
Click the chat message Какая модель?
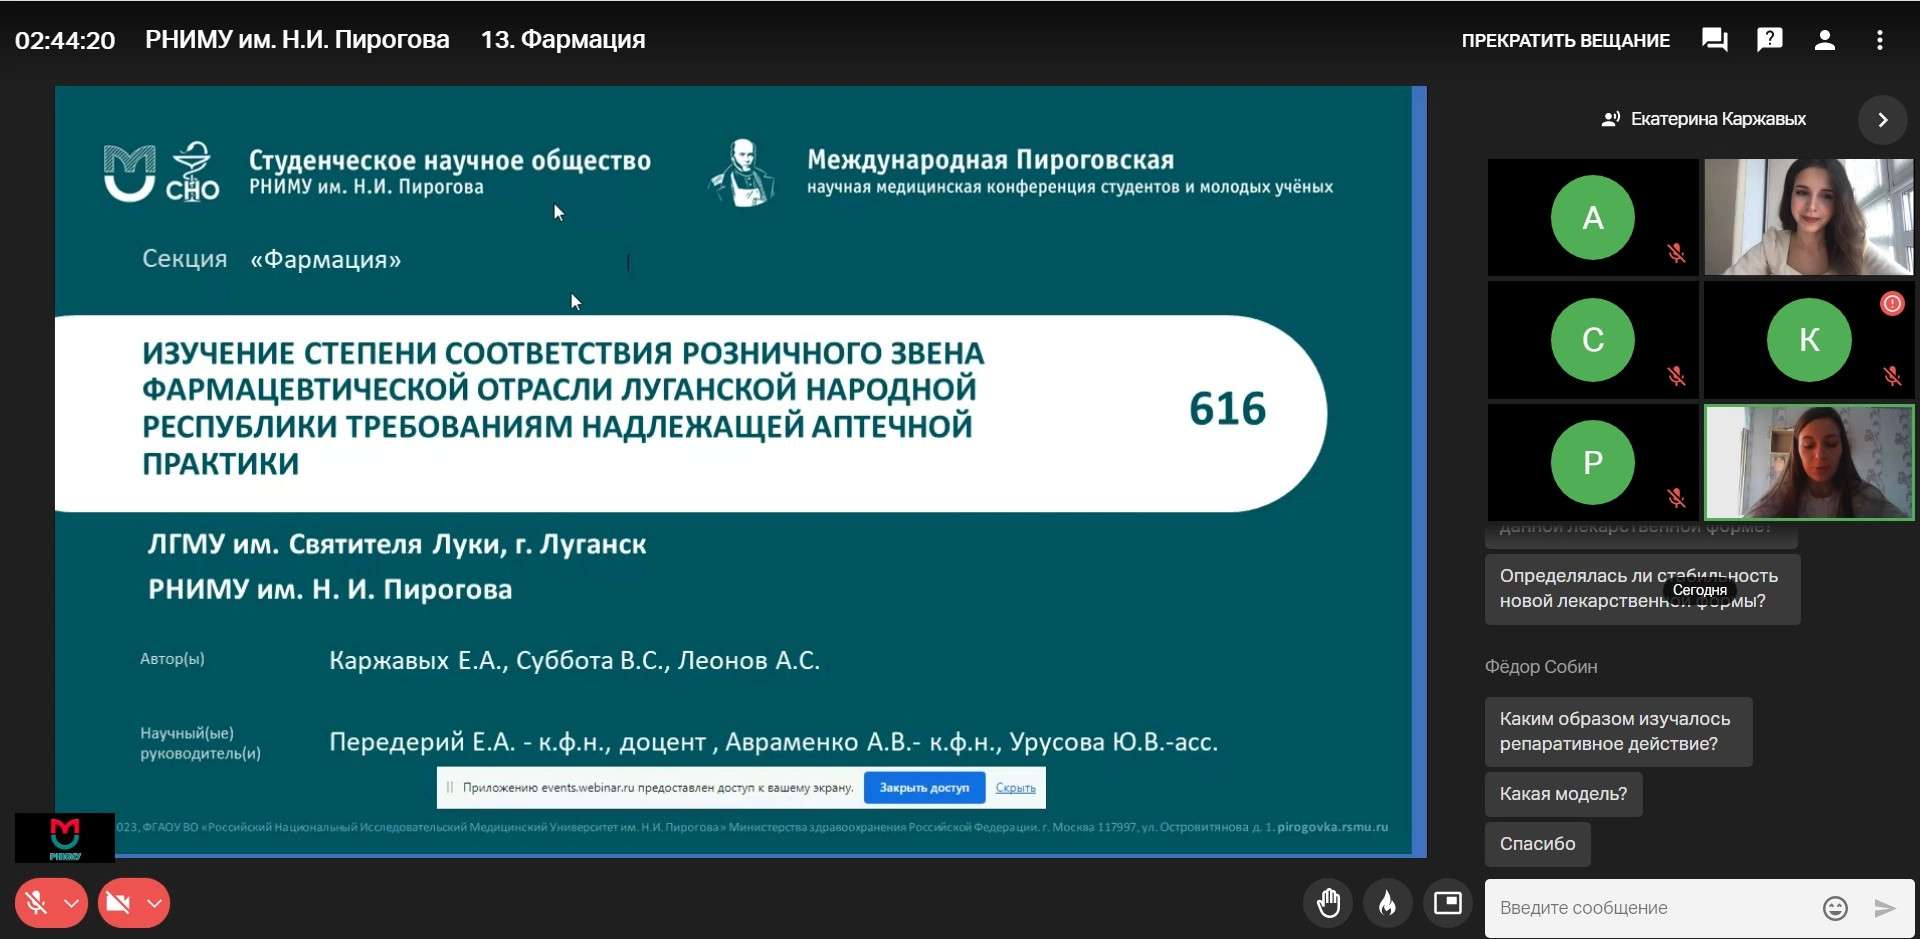1563,794
